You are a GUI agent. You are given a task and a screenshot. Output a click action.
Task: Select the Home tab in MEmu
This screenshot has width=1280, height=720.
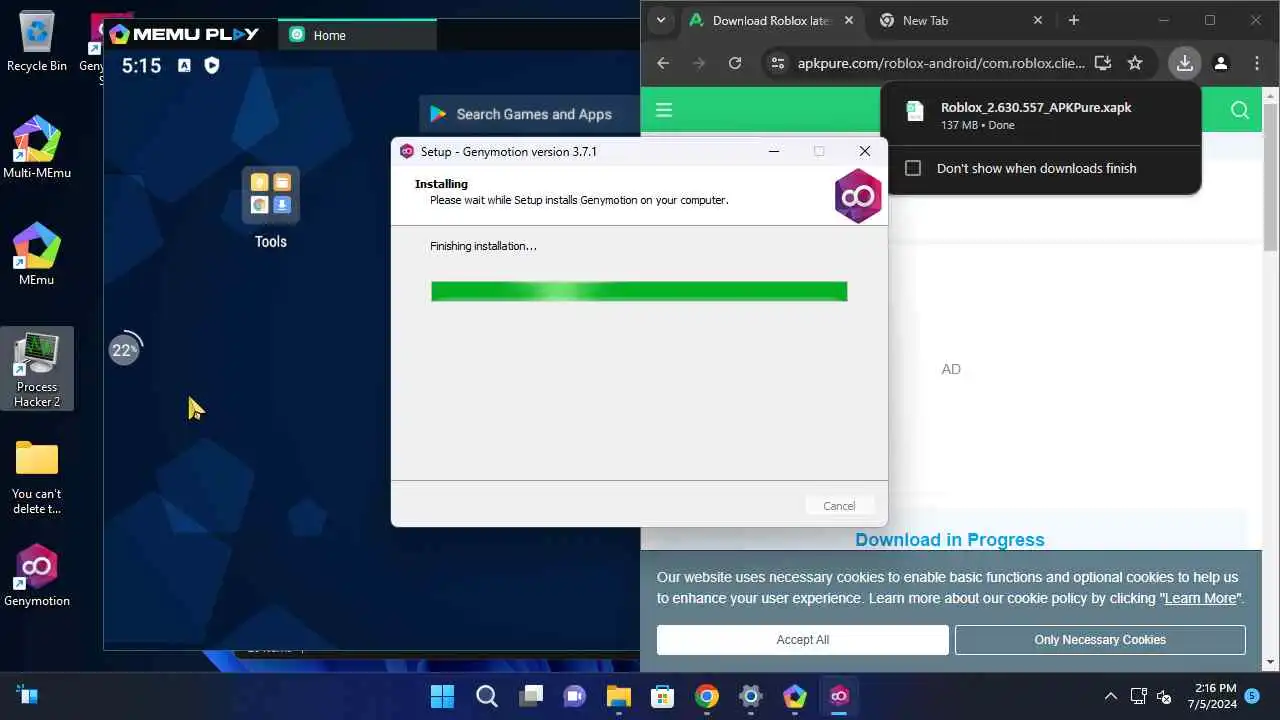[357, 35]
